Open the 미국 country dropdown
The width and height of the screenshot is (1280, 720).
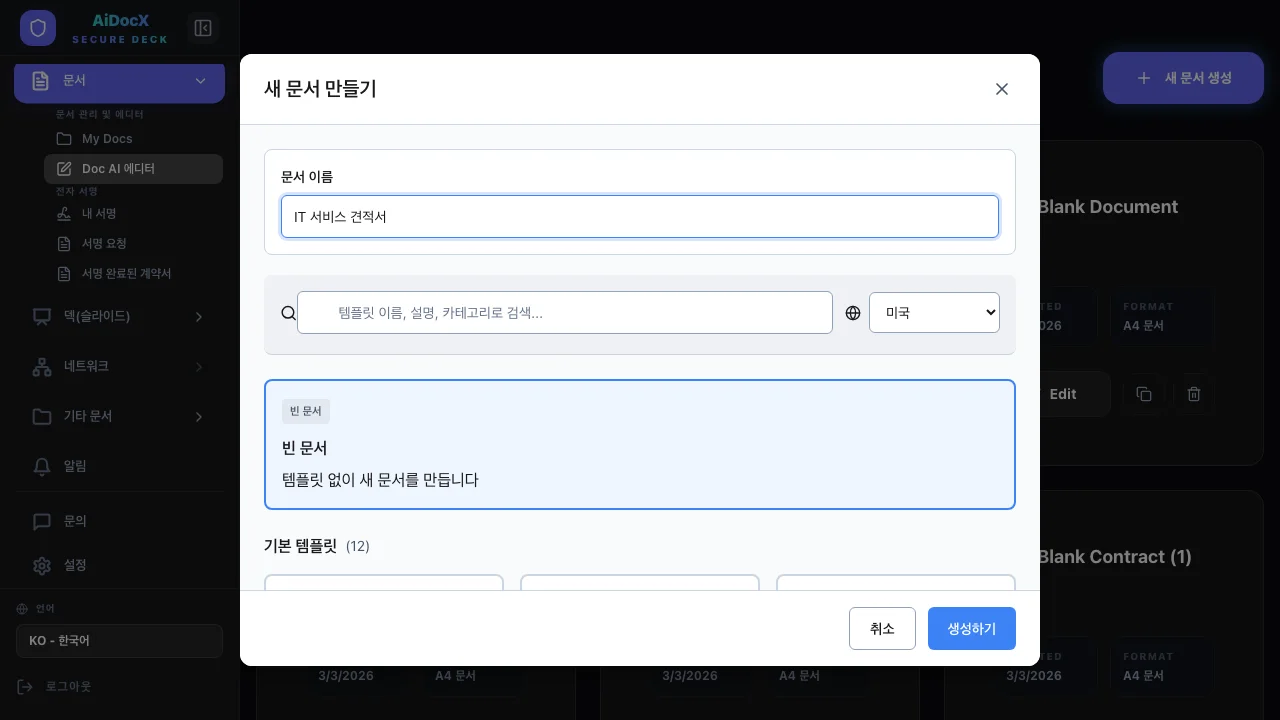tap(934, 312)
